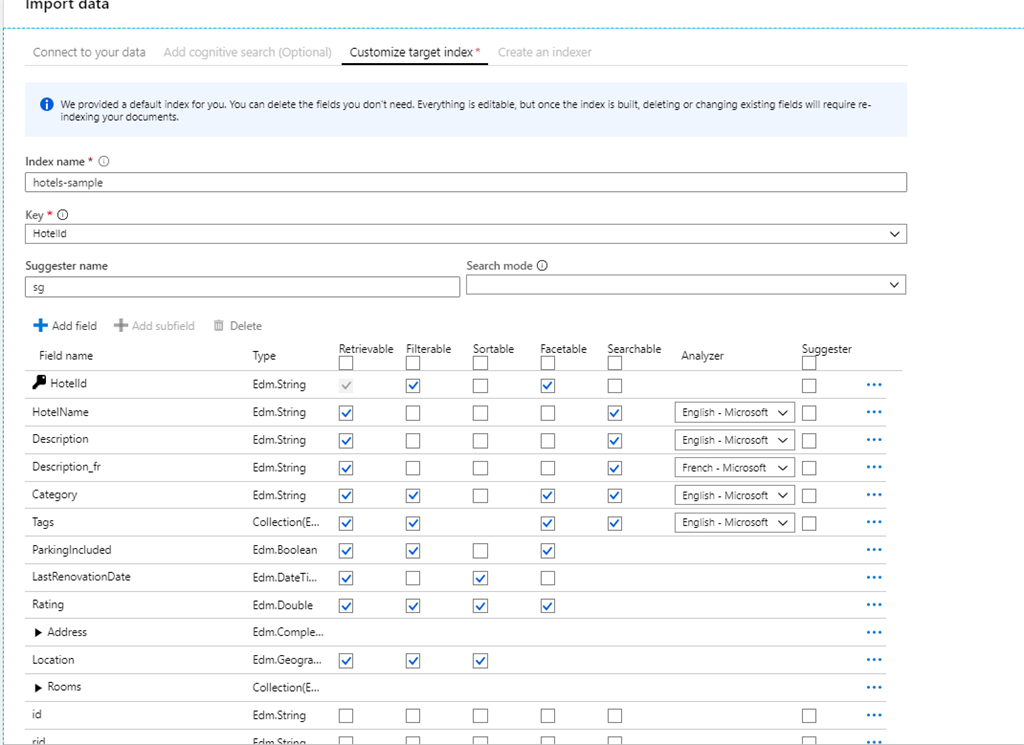The height and width of the screenshot is (745, 1024).
Task: Switch to the Connect to your data tab
Action: [88, 52]
